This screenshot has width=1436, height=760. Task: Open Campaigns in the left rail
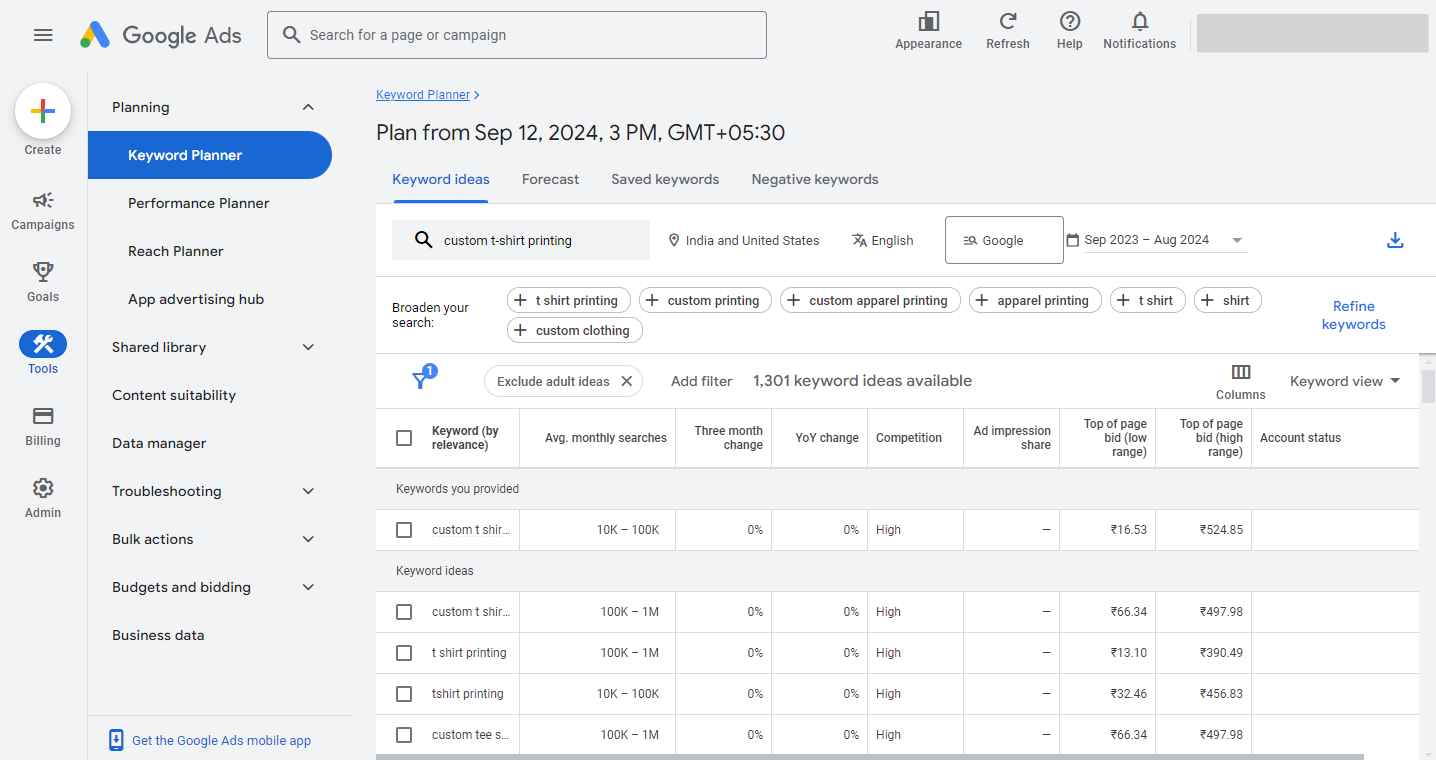pos(43,211)
